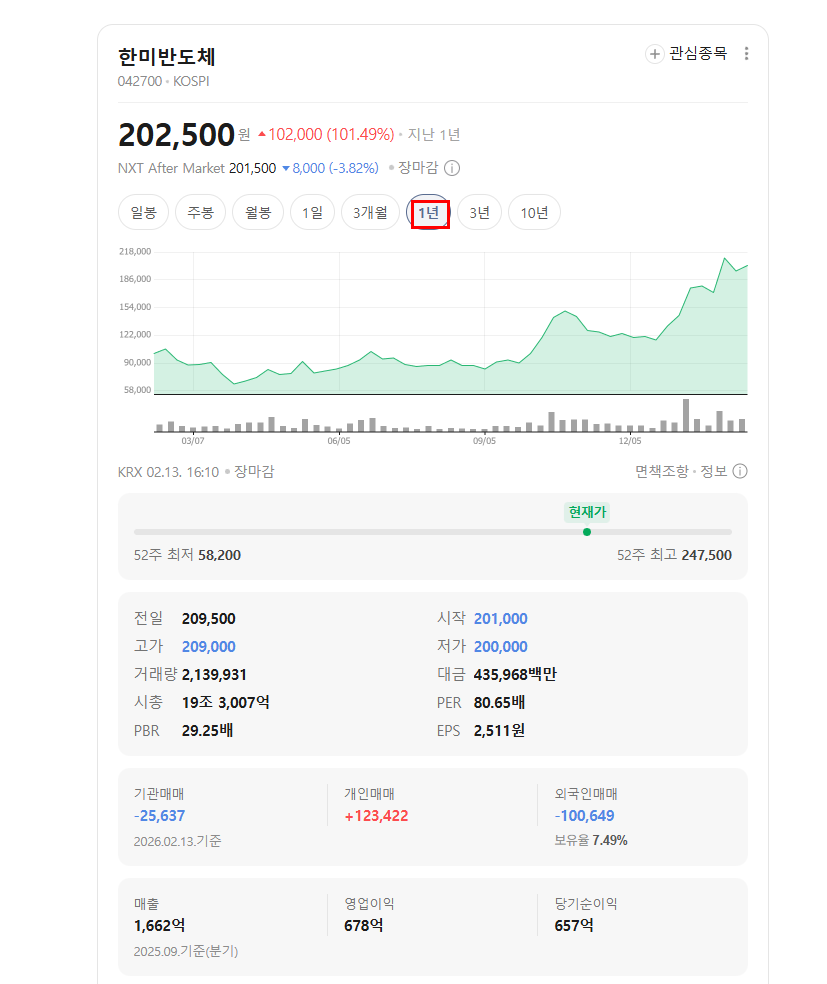This screenshot has height=984, width=827.
Task: Click 대금 value 435,968백만
Action: tap(515, 675)
